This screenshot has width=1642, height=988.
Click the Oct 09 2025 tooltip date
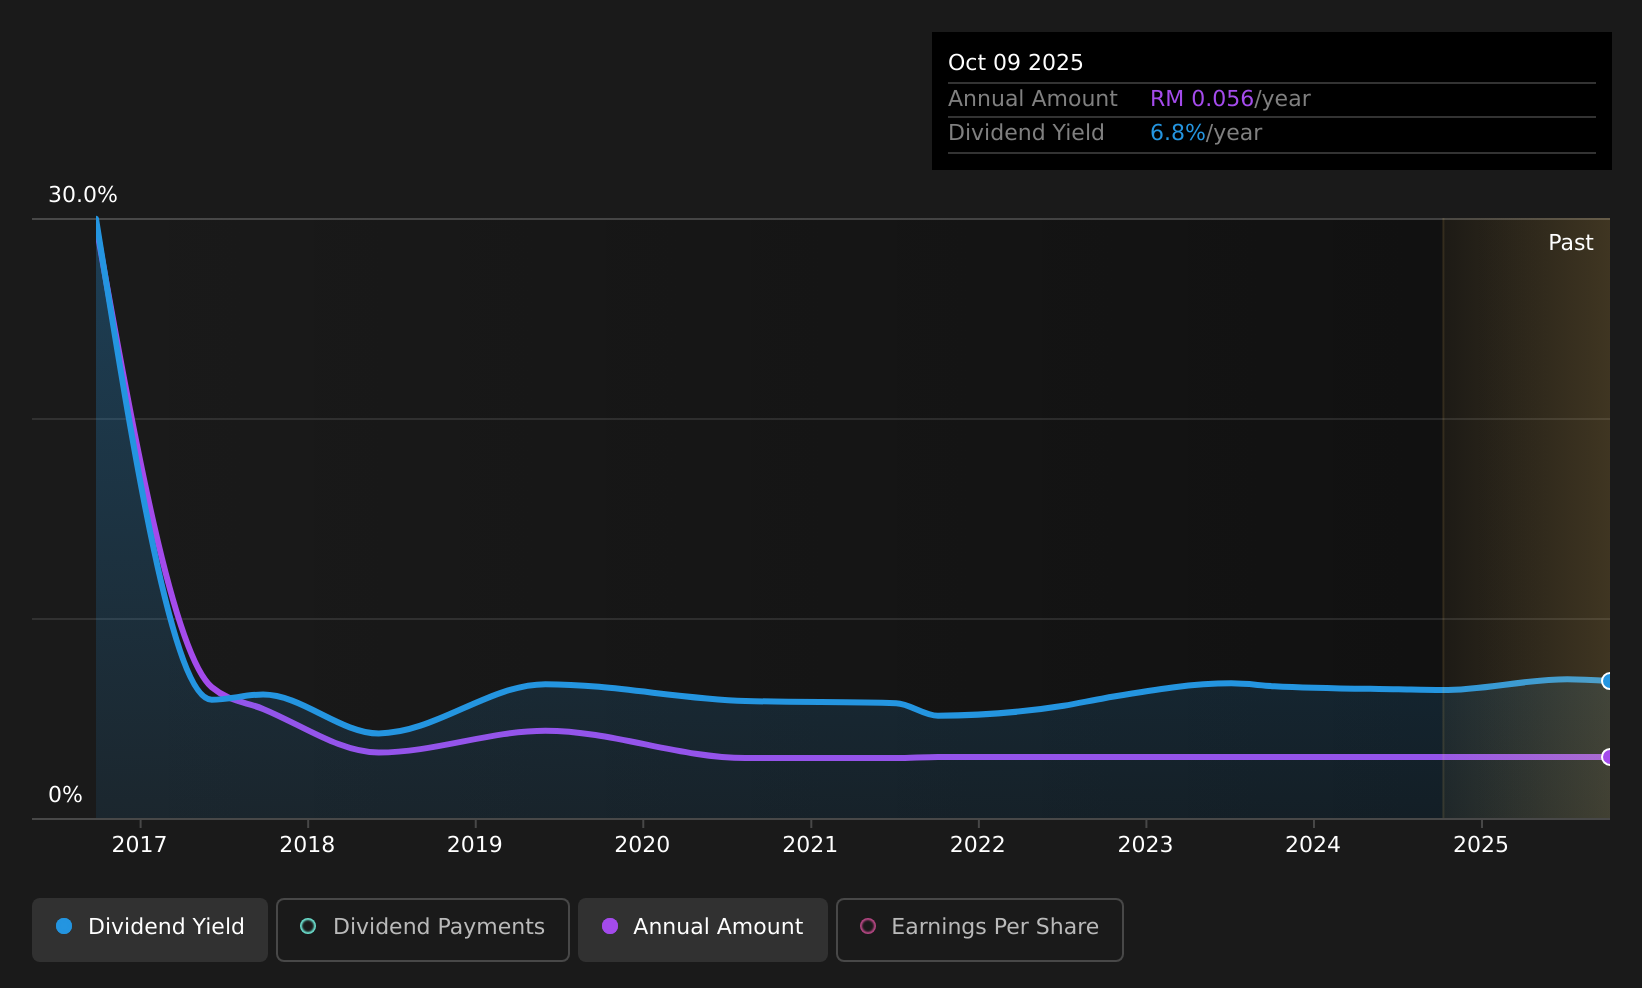pyautogui.click(x=1015, y=63)
